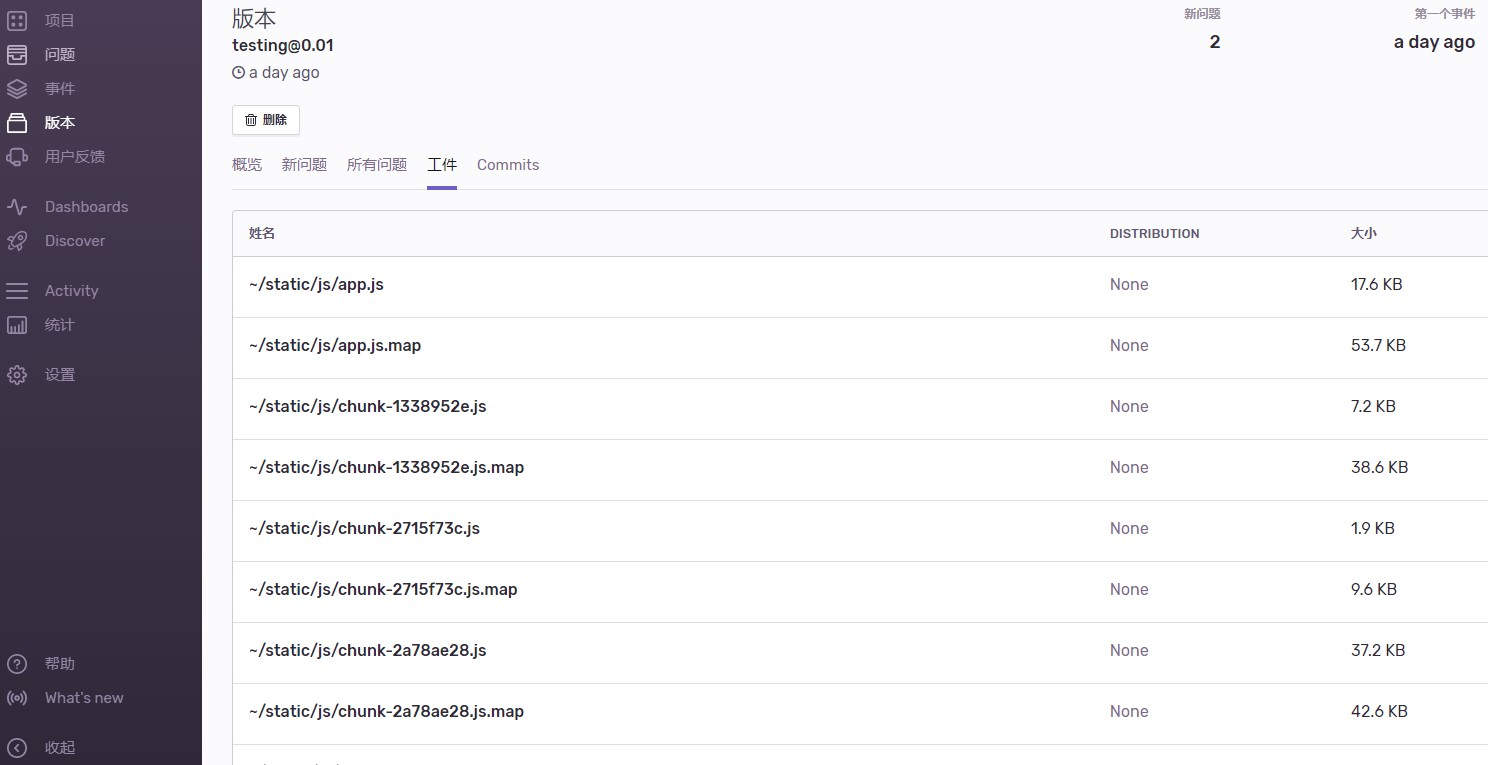The image size is (1488, 765).
Task: Click the 42.6 KB size value
Action: (1379, 711)
